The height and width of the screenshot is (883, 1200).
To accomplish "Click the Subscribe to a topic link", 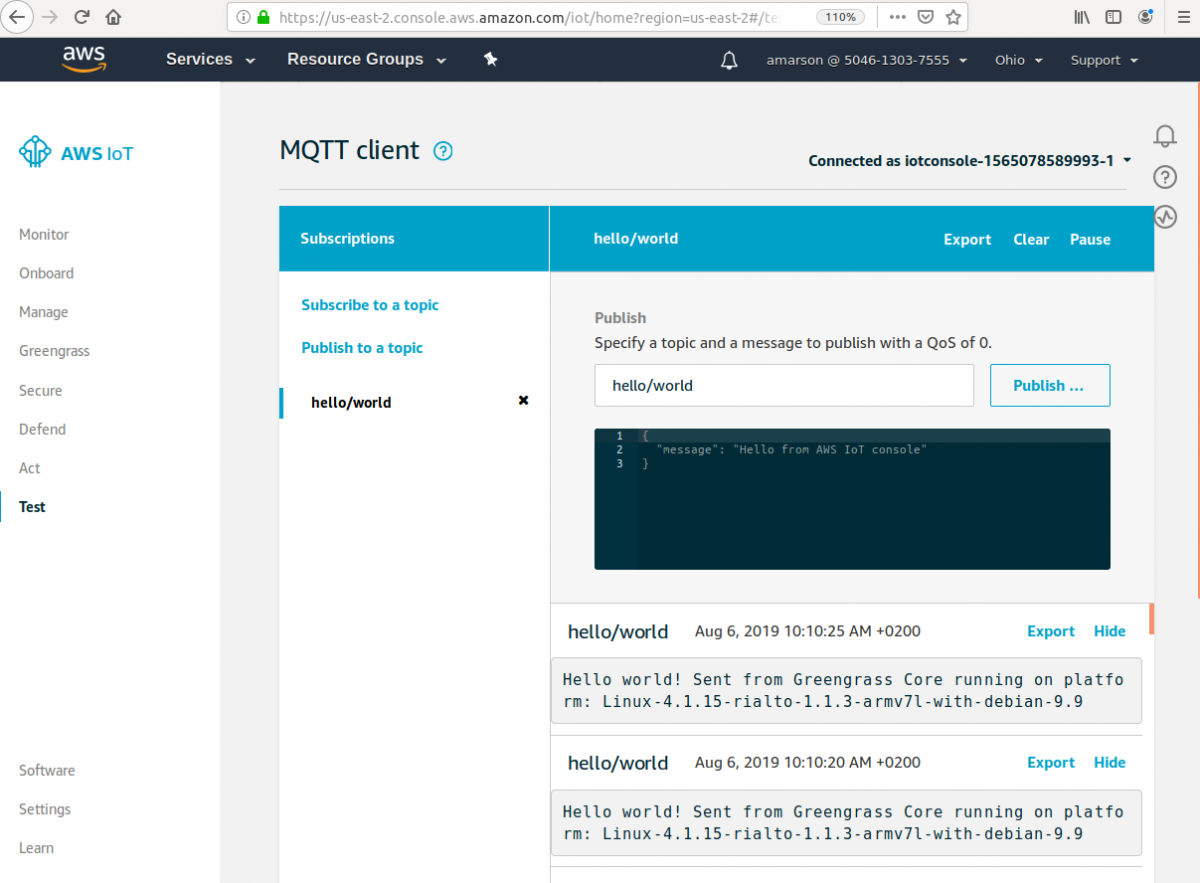I will tap(370, 305).
